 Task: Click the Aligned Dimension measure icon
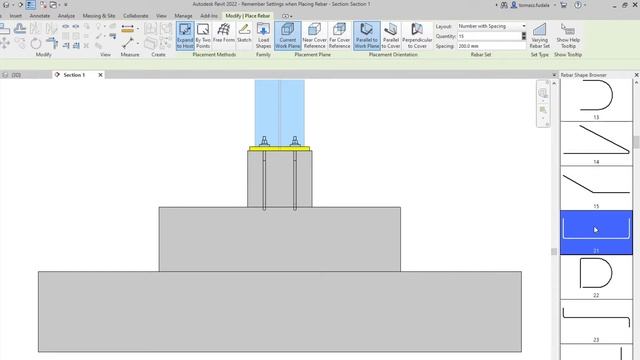point(127,29)
